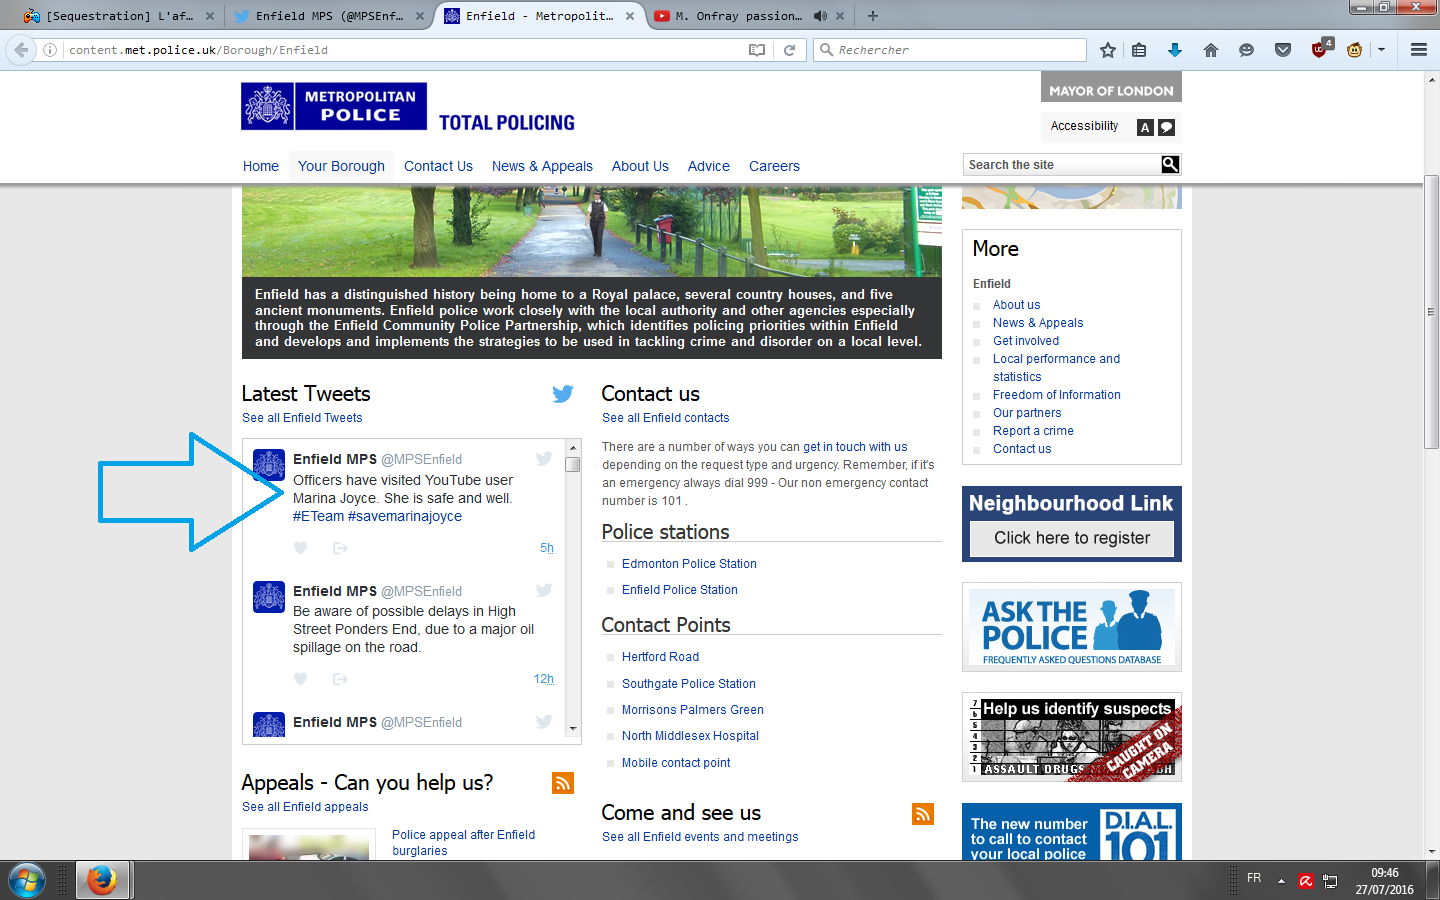The width and height of the screenshot is (1440, 900).
Task: Like the Marina Joyce tweet
Action: tap(300, 548)
